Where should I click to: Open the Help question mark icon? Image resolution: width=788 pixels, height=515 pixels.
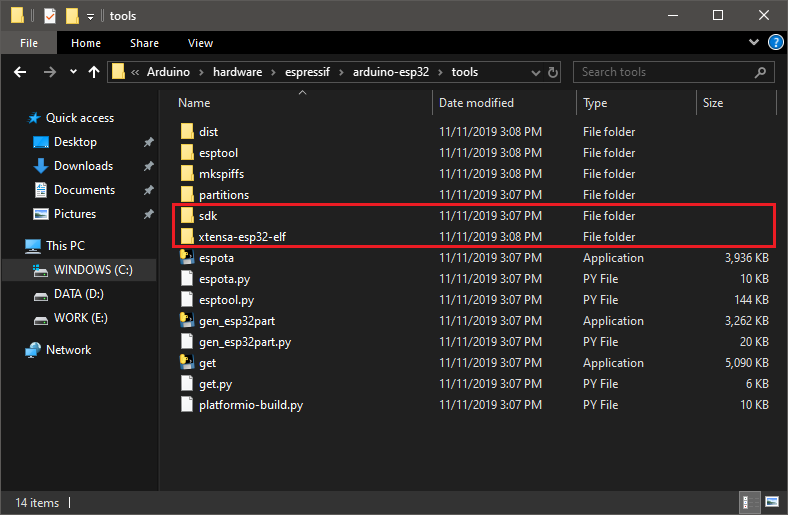[775, 43]
